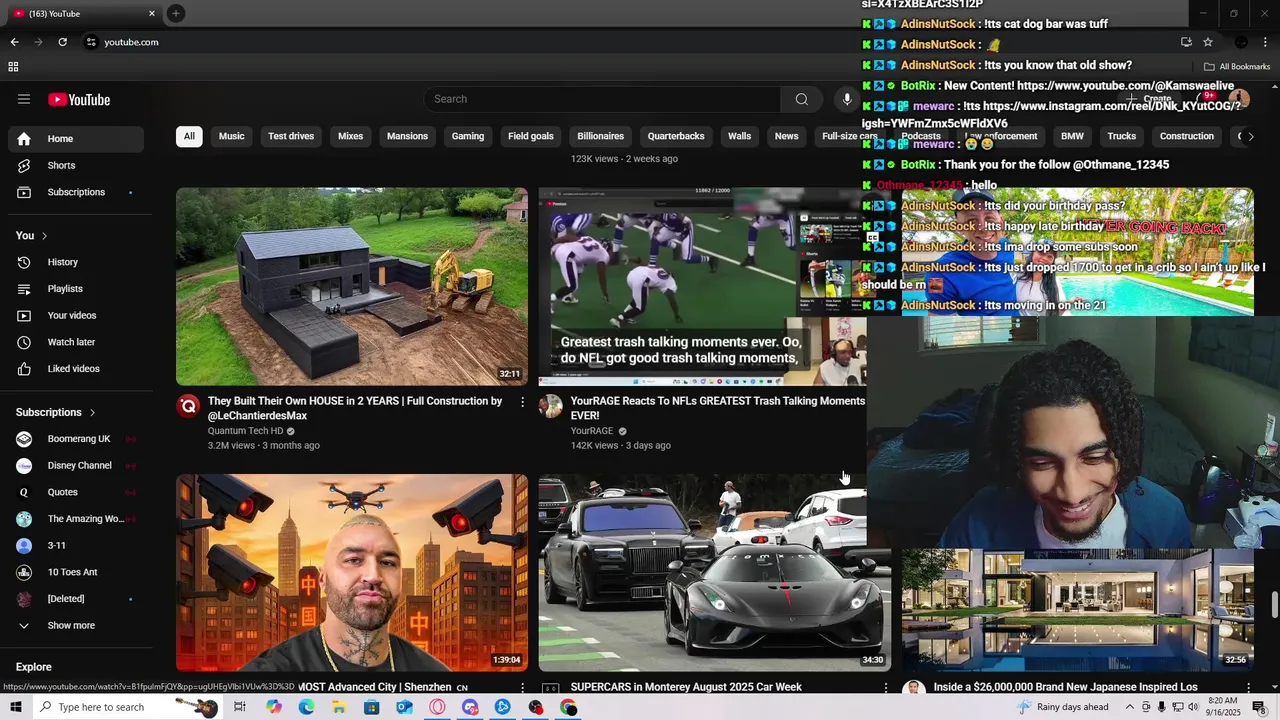Viewport: 1280px width, 720px height.
Task: Open more options for SUPERCARS in Monterey video
Action: (x=885, y=688)
